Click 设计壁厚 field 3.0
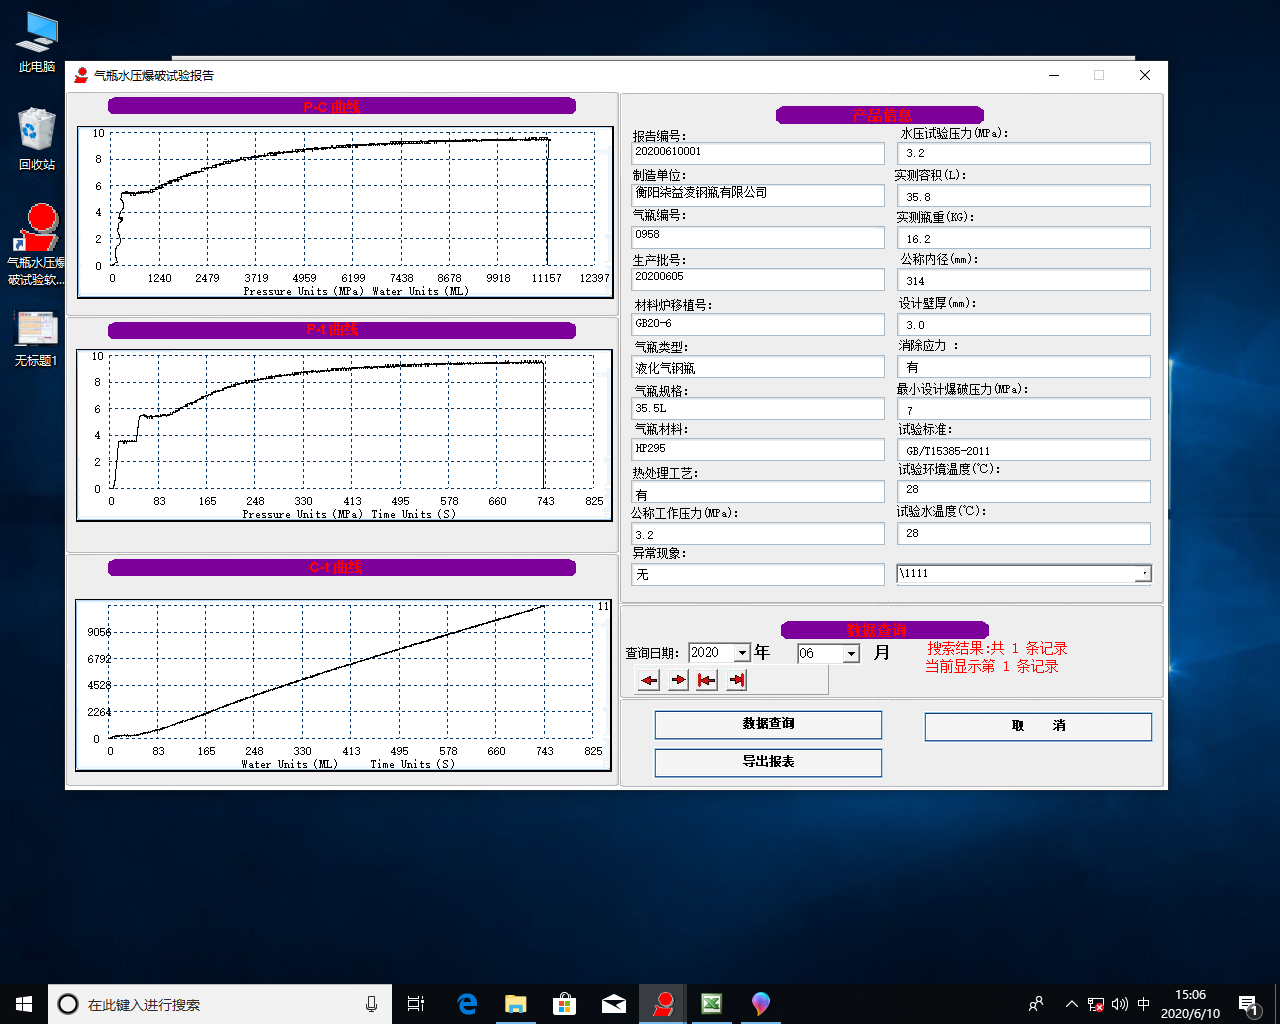The image size is (1280, 1024). pos(1024,324)
